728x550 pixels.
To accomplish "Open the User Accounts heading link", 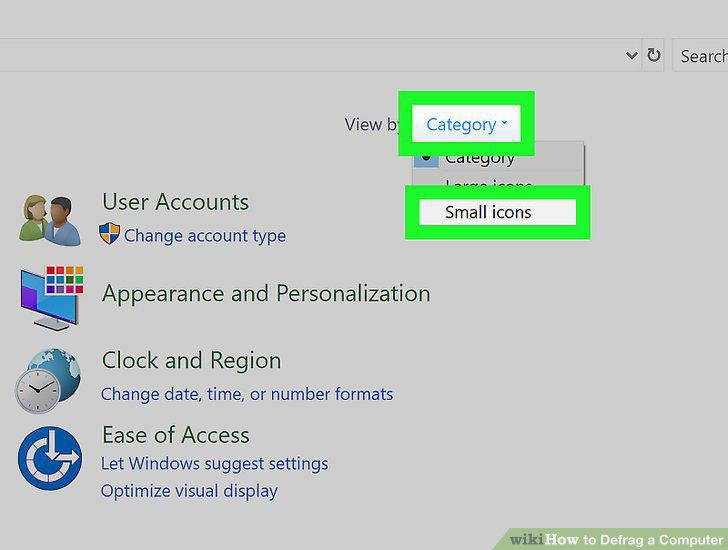I will (x=176, y=202).
